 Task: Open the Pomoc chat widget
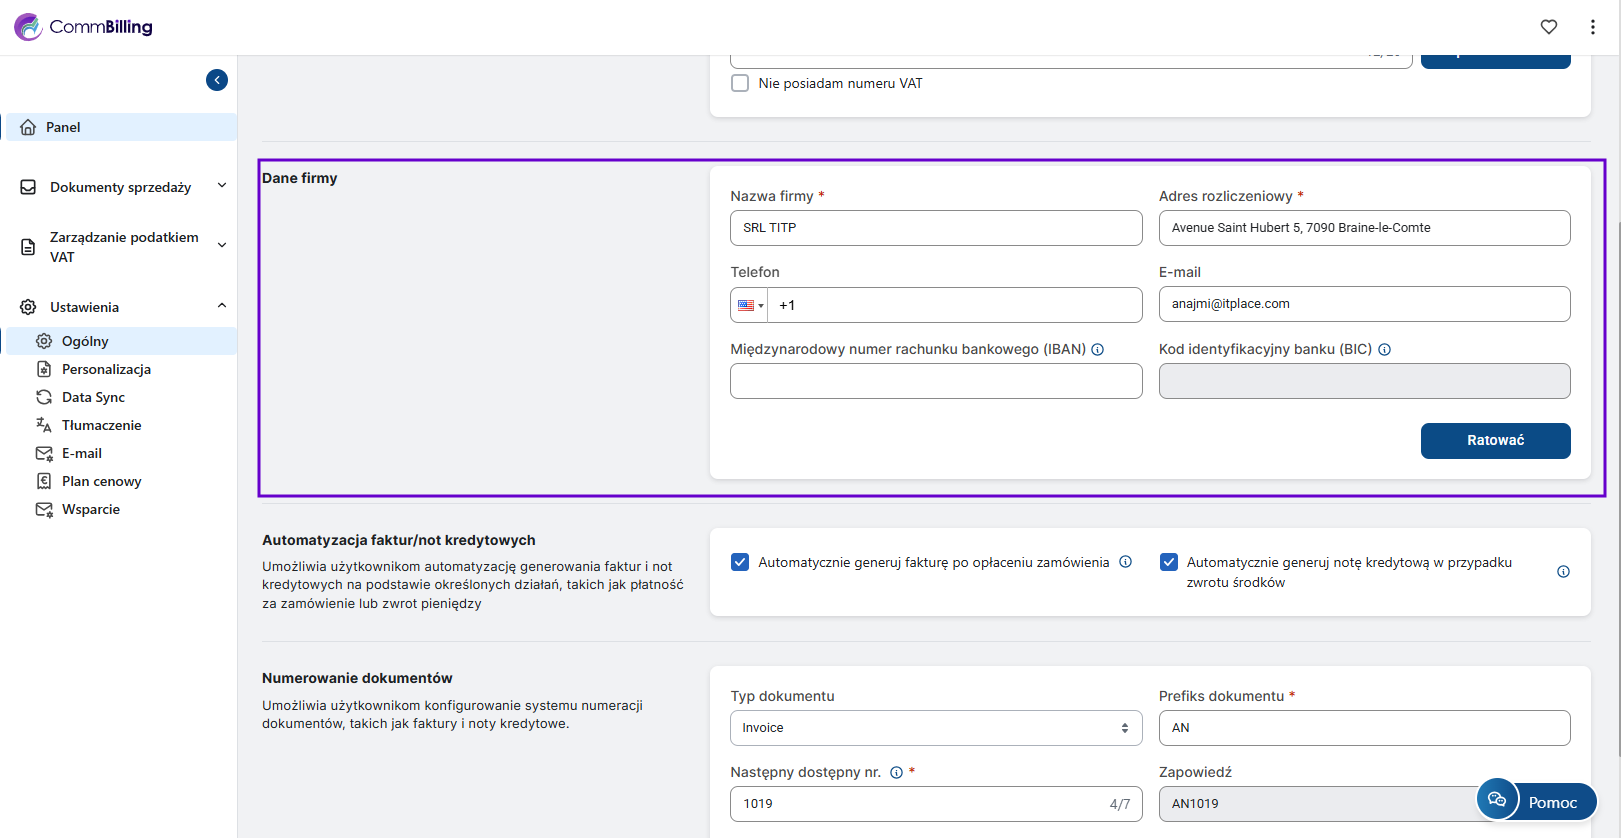1536,801
